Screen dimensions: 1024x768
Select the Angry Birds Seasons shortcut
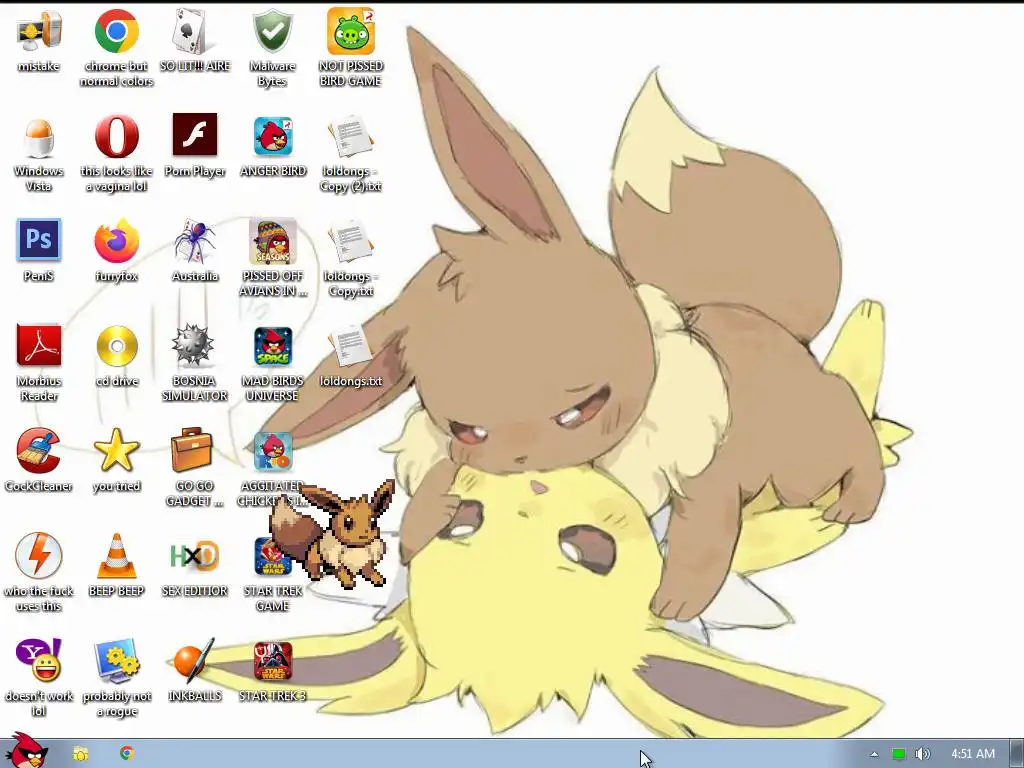(x=273, y=242)
